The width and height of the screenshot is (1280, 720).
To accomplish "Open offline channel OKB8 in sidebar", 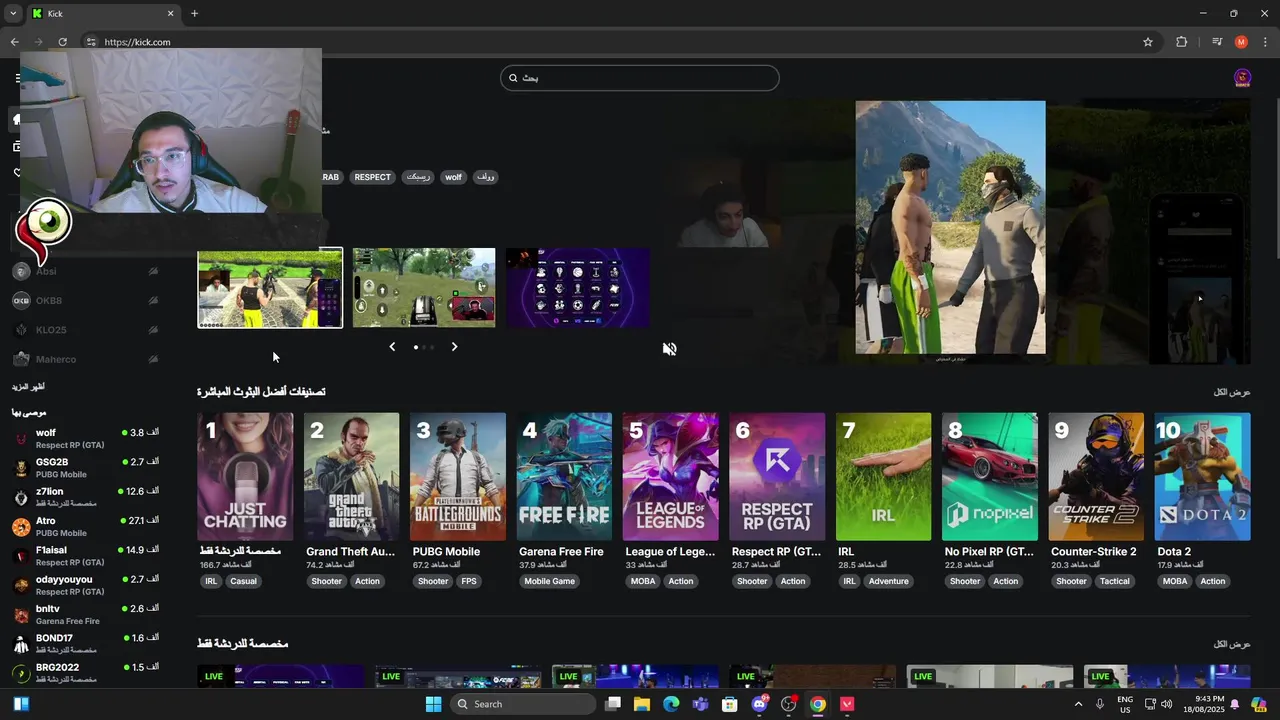I will [x=85, y=300].
